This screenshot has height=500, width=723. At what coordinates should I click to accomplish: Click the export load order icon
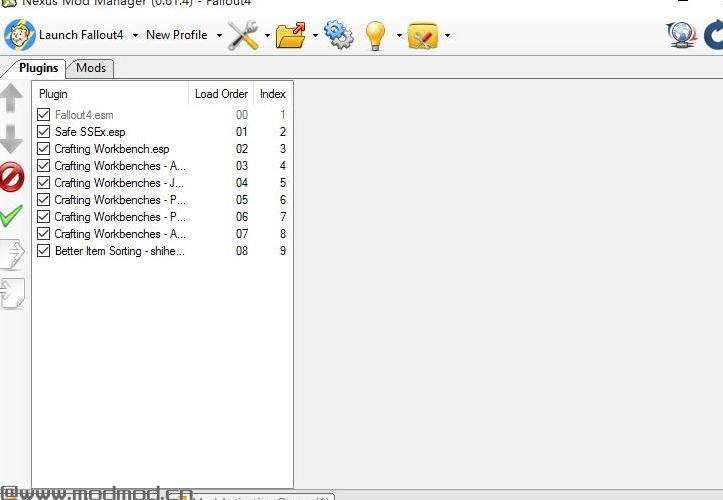pyautogui.click(x=12, y=254)
